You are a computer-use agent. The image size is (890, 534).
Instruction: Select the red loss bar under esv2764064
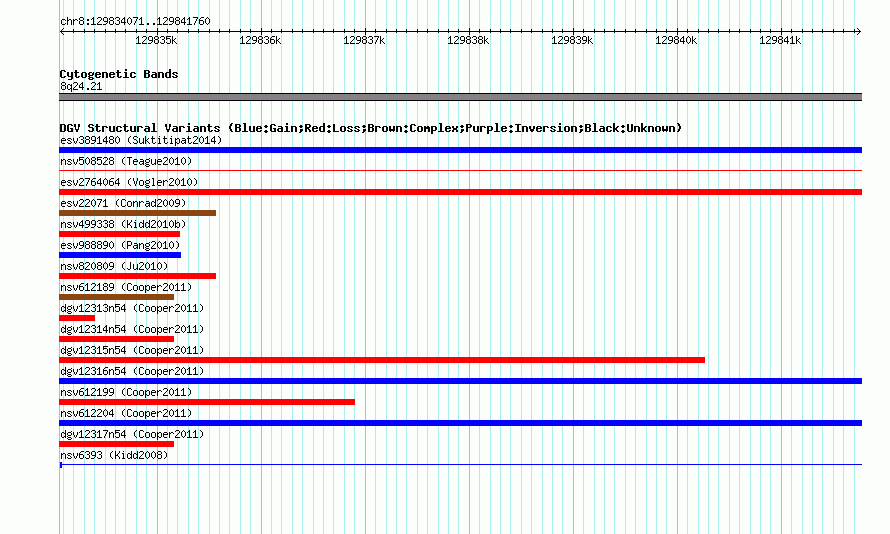pos(460,192)
